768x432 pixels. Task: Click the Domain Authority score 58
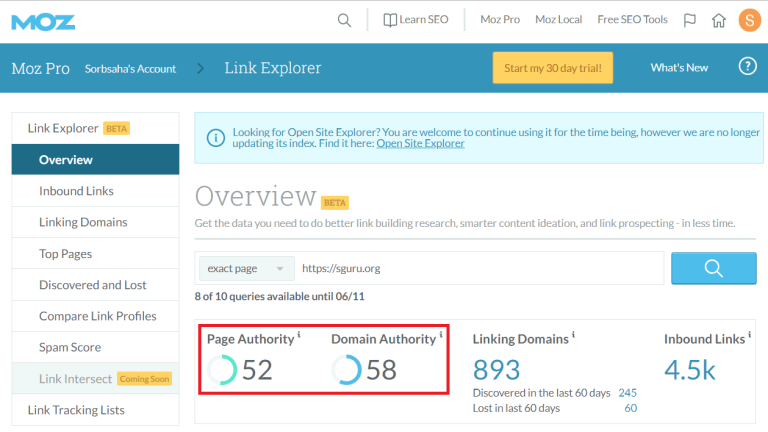[382, 370]
